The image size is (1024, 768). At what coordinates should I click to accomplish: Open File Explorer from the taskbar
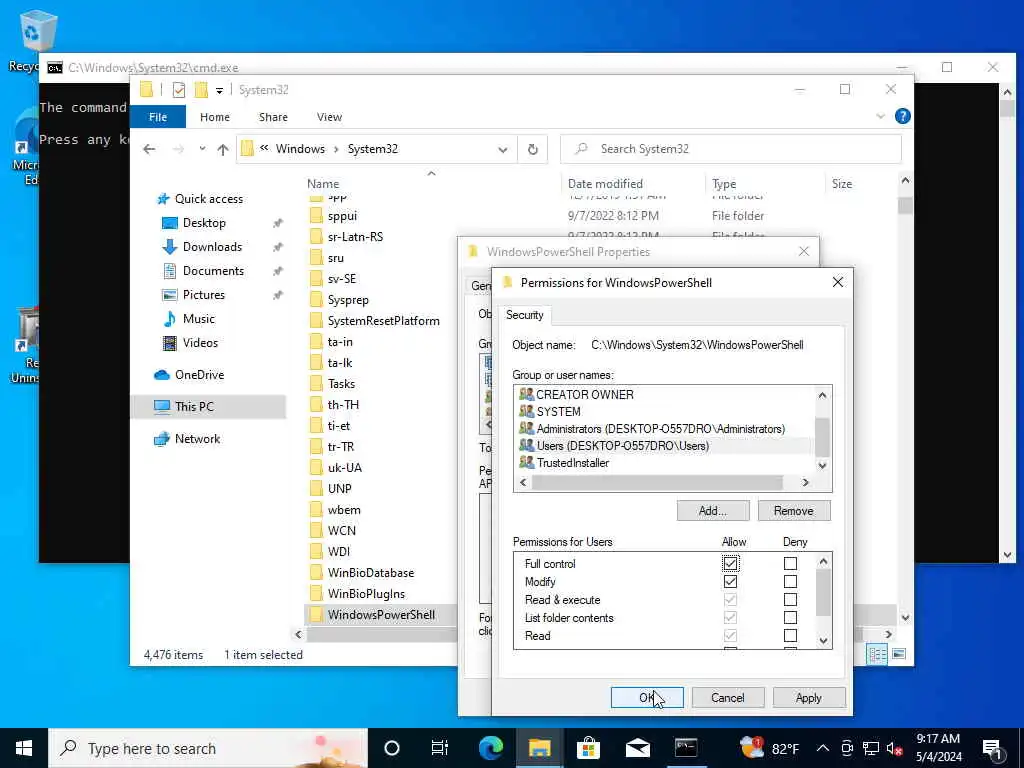pos(539,748)
